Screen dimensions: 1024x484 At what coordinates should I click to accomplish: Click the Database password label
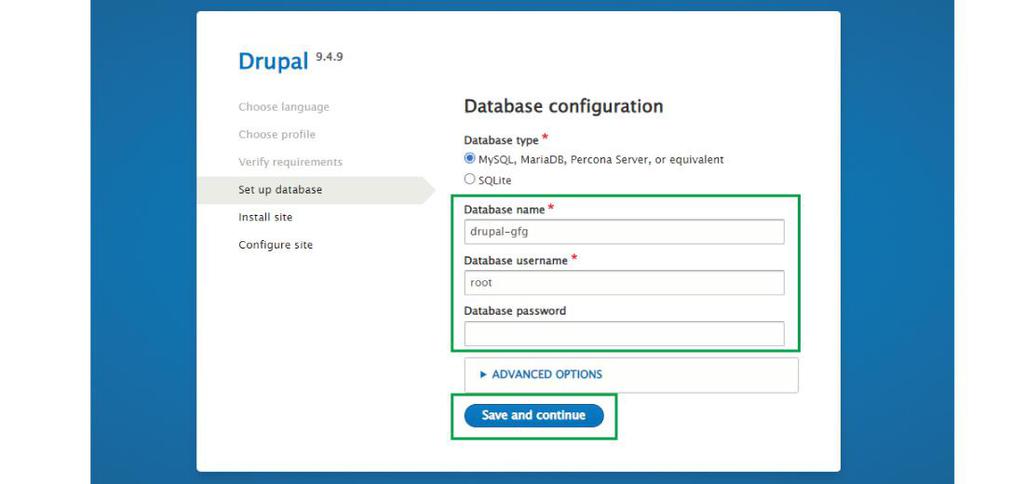coord(514,311)
